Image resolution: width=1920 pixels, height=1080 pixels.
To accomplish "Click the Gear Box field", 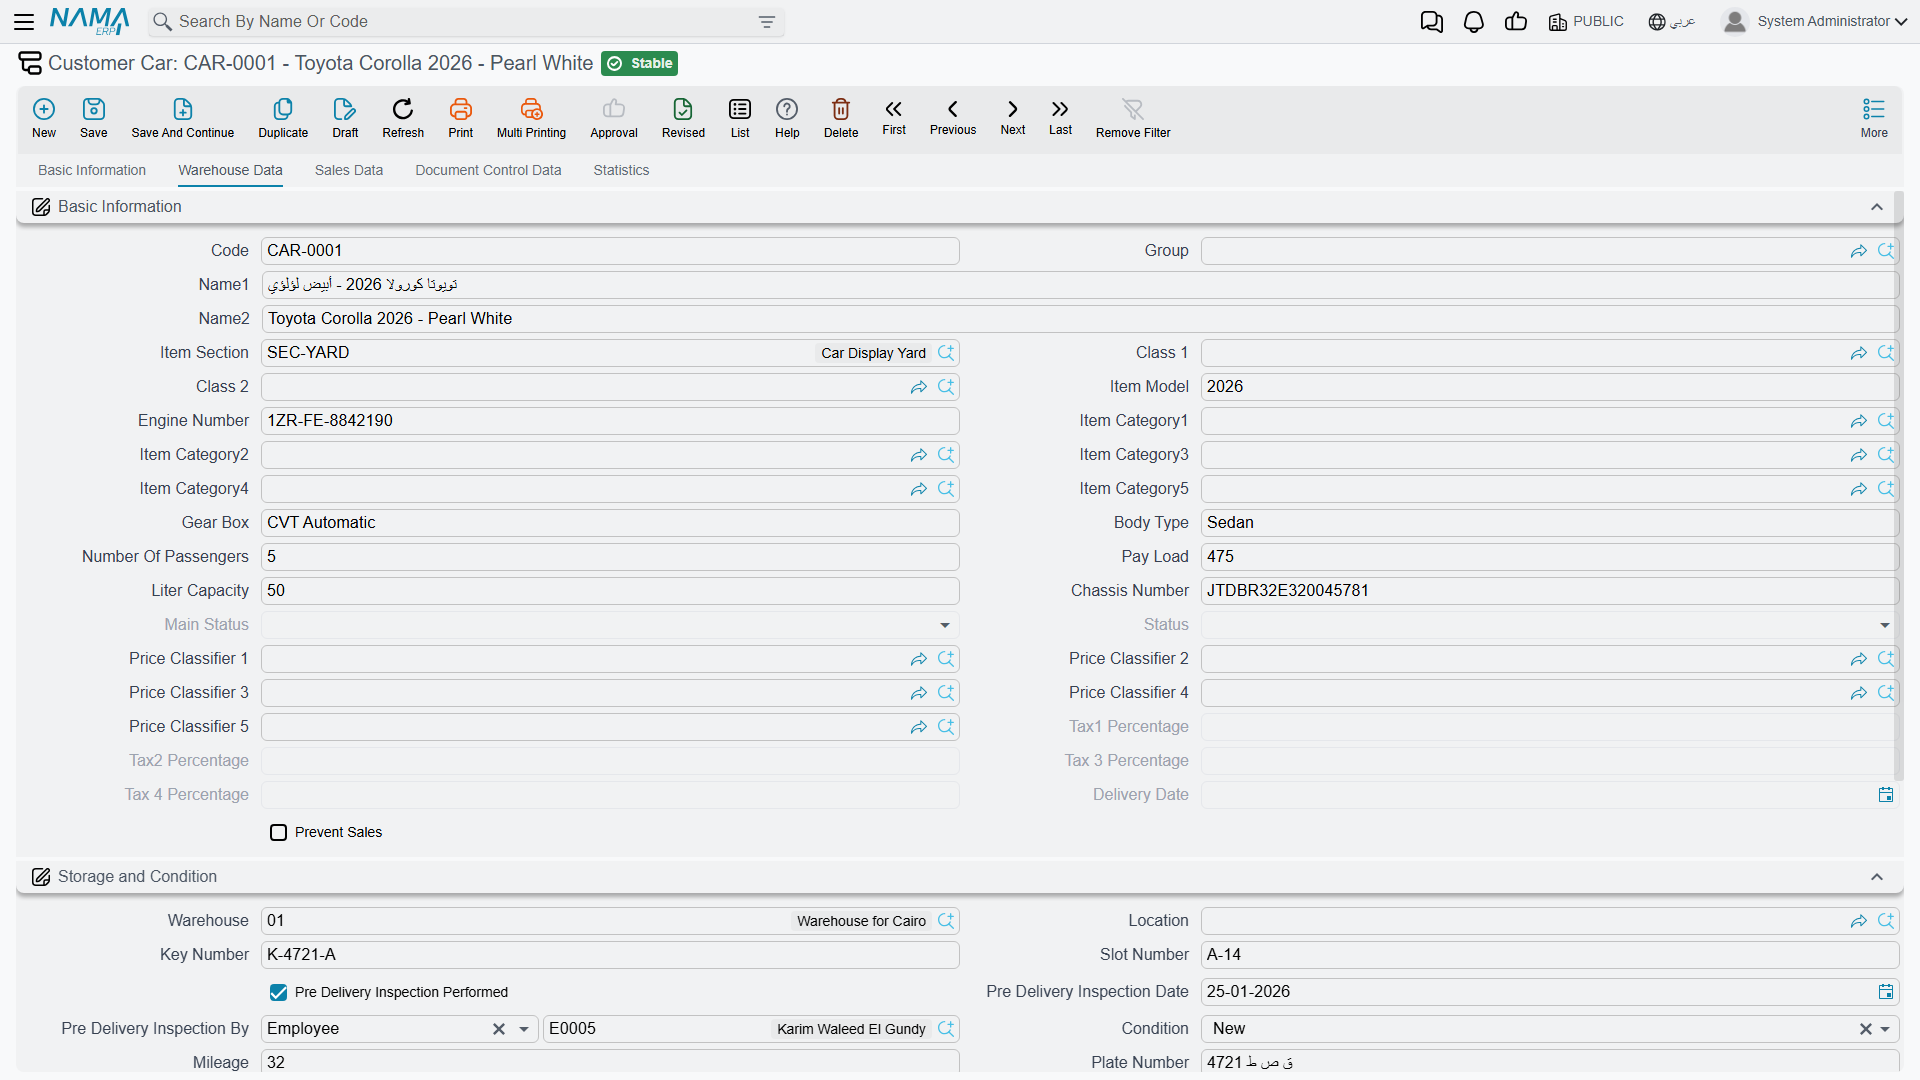I will click(610, 523).
